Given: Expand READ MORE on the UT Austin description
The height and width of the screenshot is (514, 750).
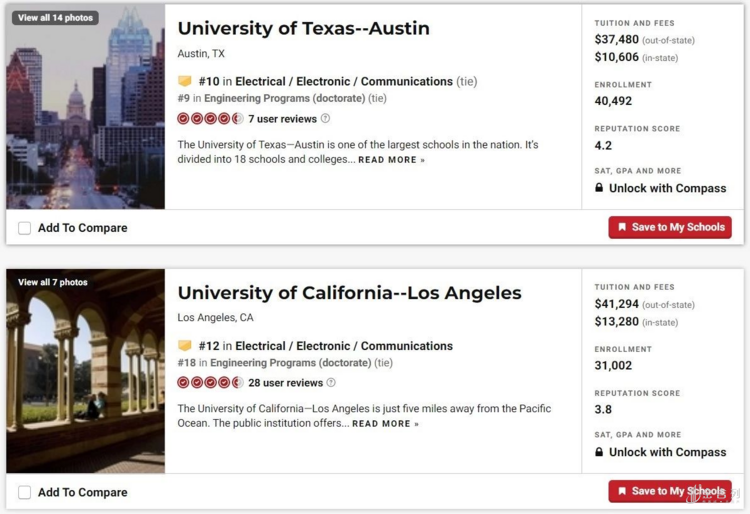Looking at the screenshot, I should pyautogui.click(x=391, y=160).
